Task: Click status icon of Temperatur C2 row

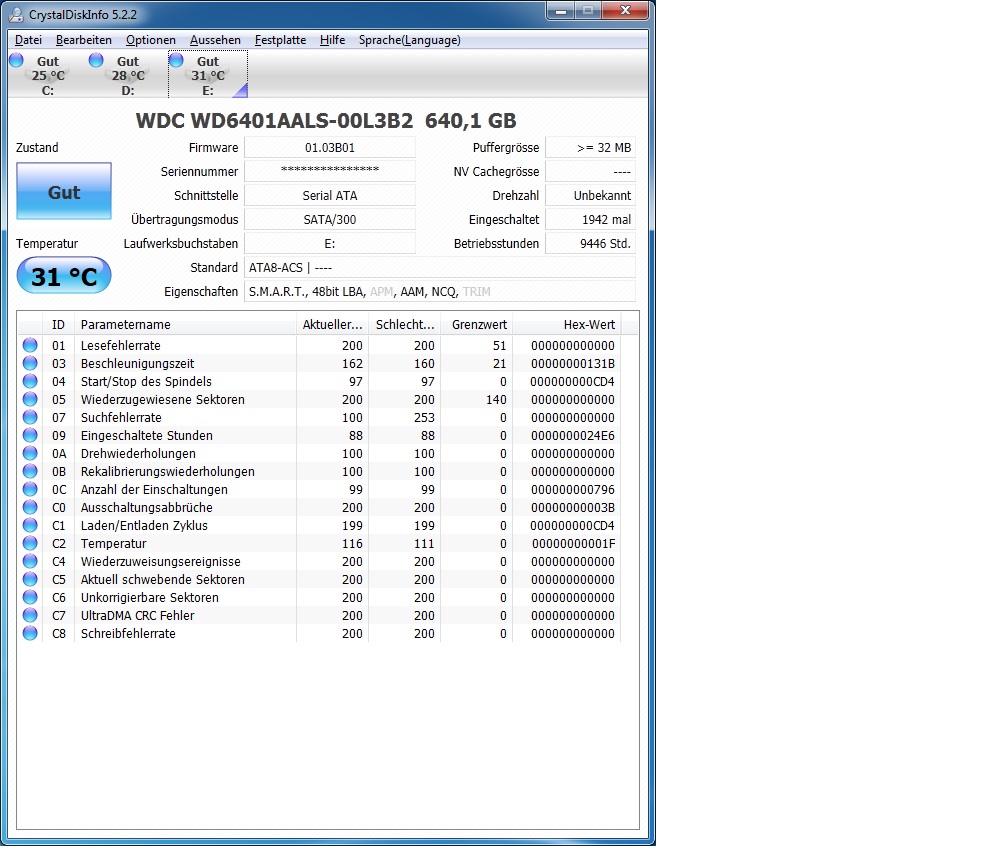Action: pyautogui.click(x=30, y=543)
